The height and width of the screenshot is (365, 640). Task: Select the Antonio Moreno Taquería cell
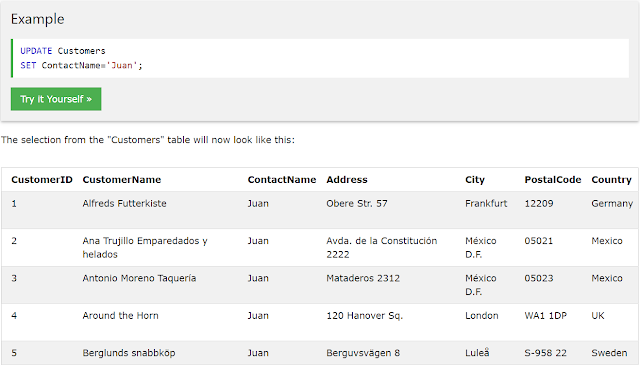click(139, 278)
